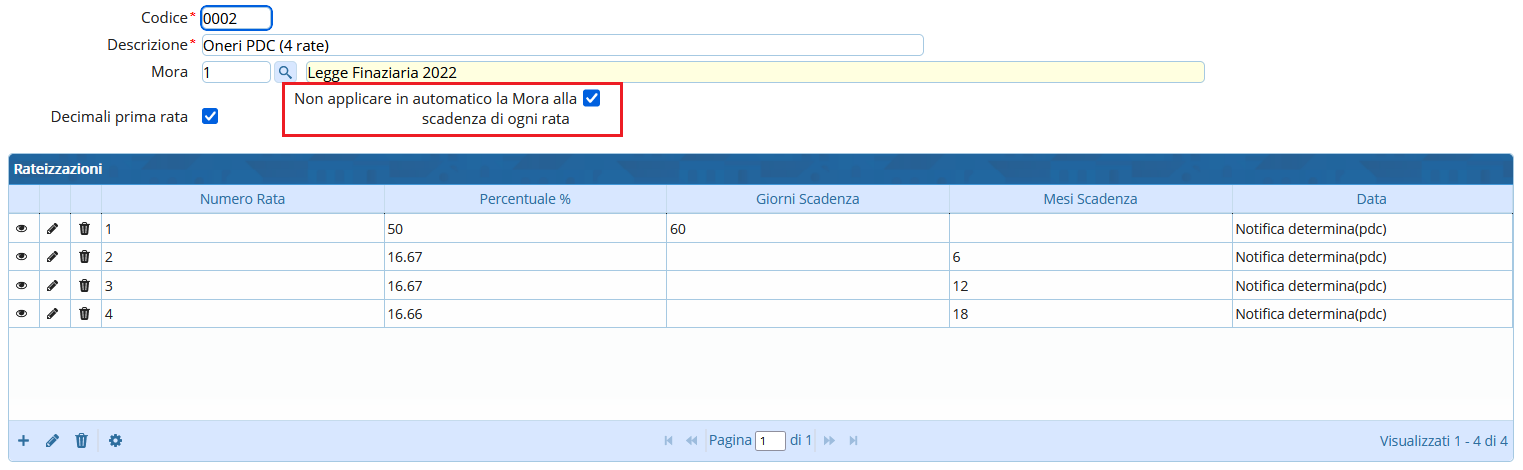Image resolution: width=1523 pixels, height=470 pixels.
Task: Click the Codice input field
Action: point(236,18)
